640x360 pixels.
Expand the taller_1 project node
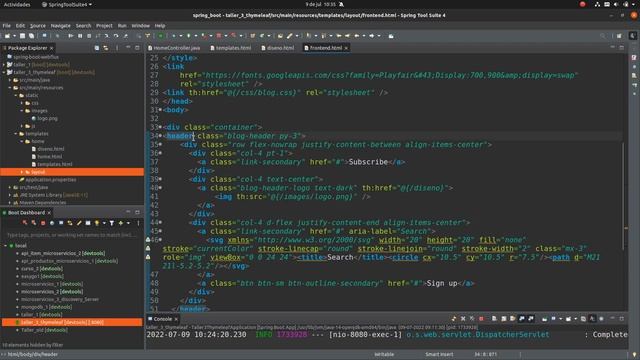point(4,64)
